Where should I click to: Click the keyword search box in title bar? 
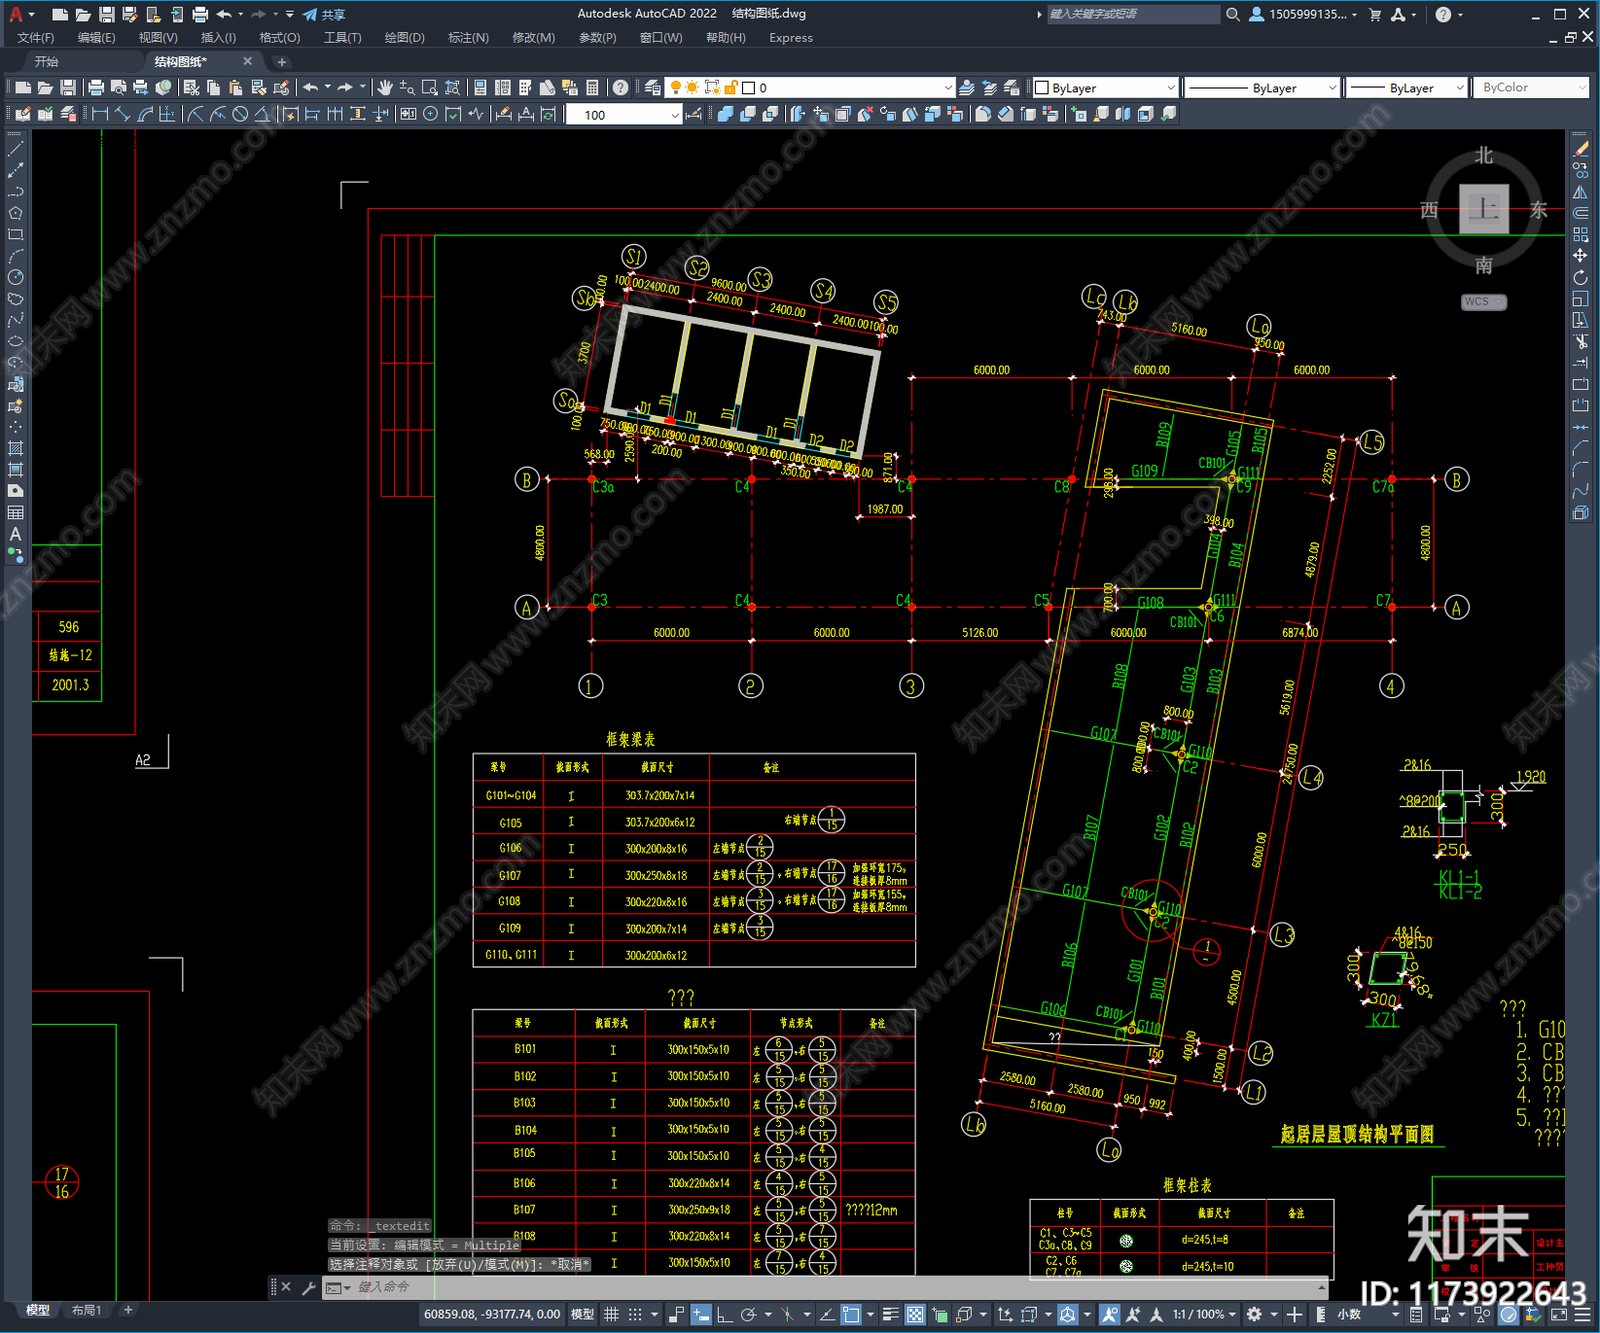[1133, 14]
